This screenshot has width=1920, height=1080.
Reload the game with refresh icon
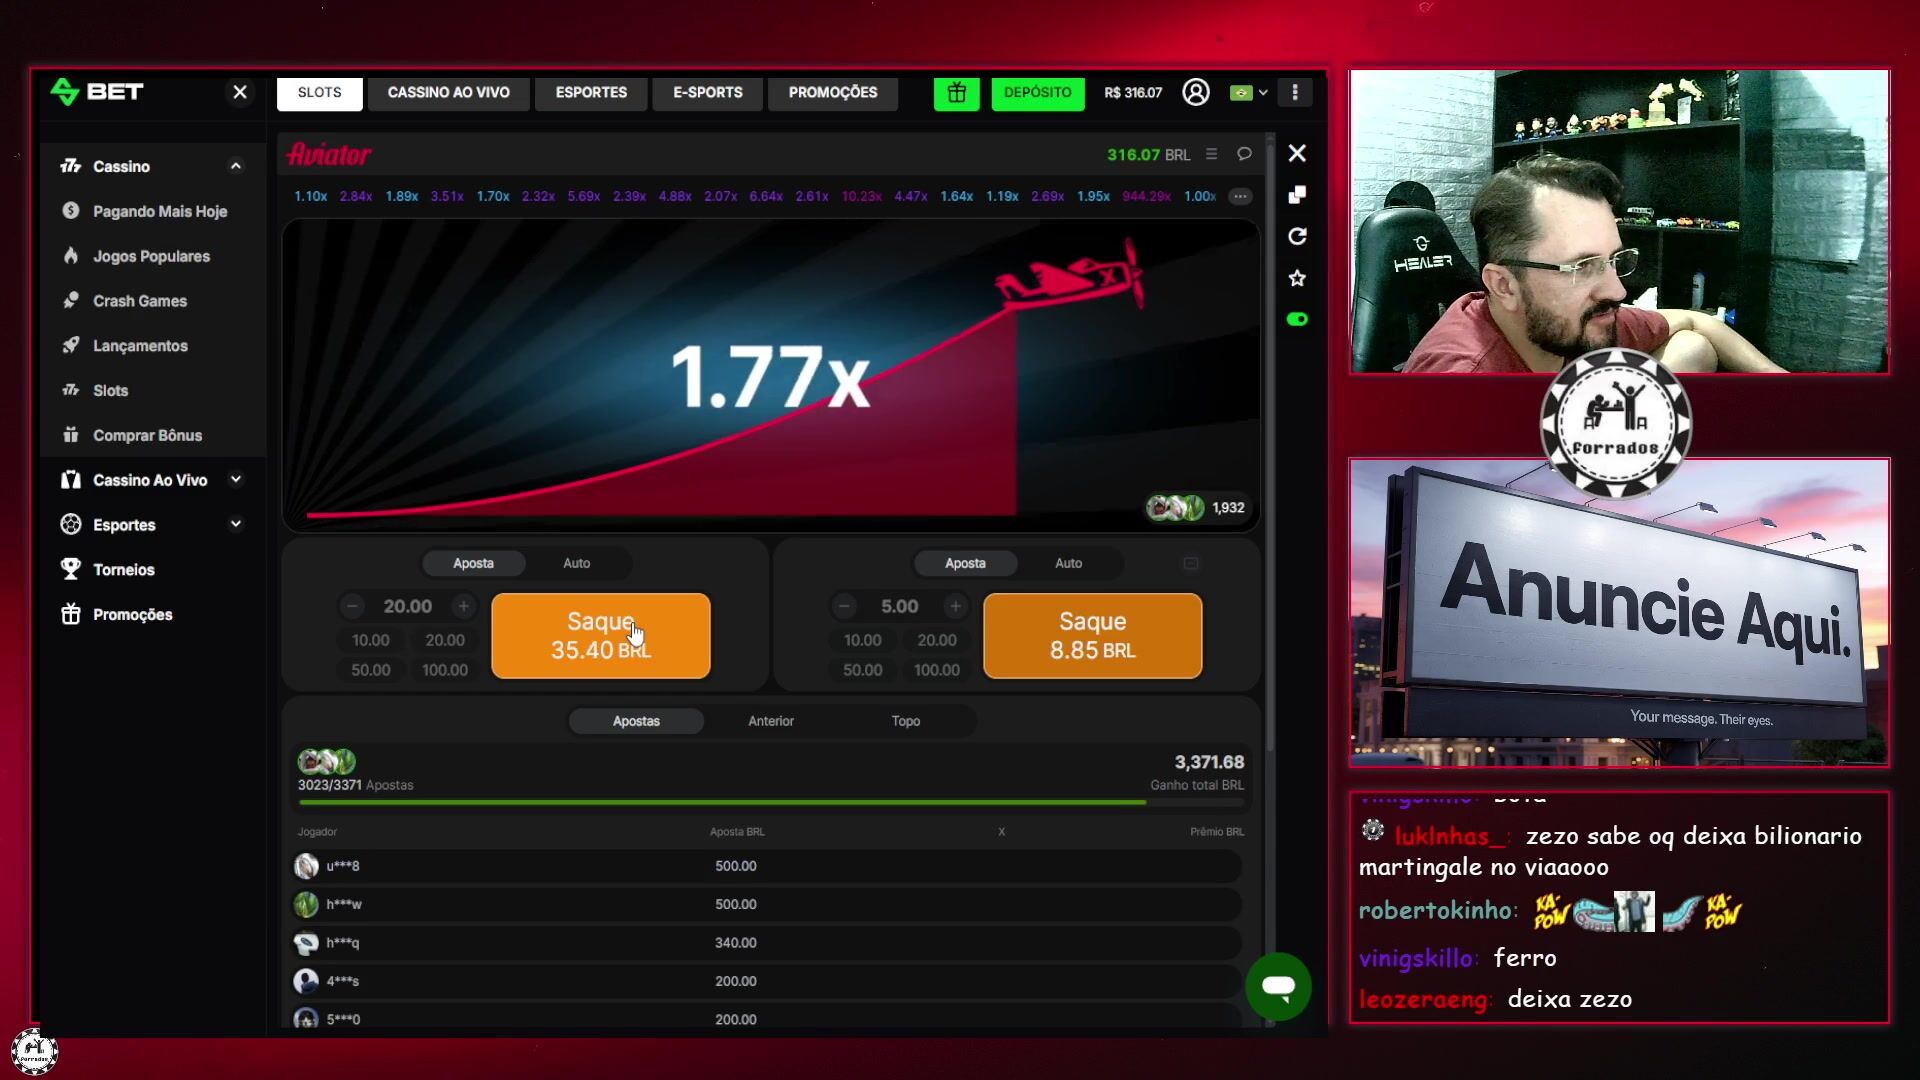coord(1297,237)
